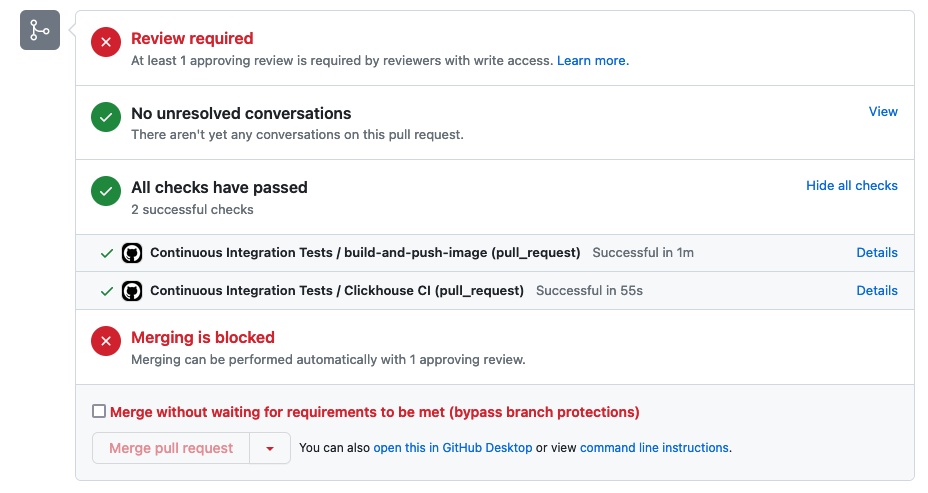This screenshot has height=493, width=928.
Task: Open Details for build-and-push-image check
Action: [877, 253]
